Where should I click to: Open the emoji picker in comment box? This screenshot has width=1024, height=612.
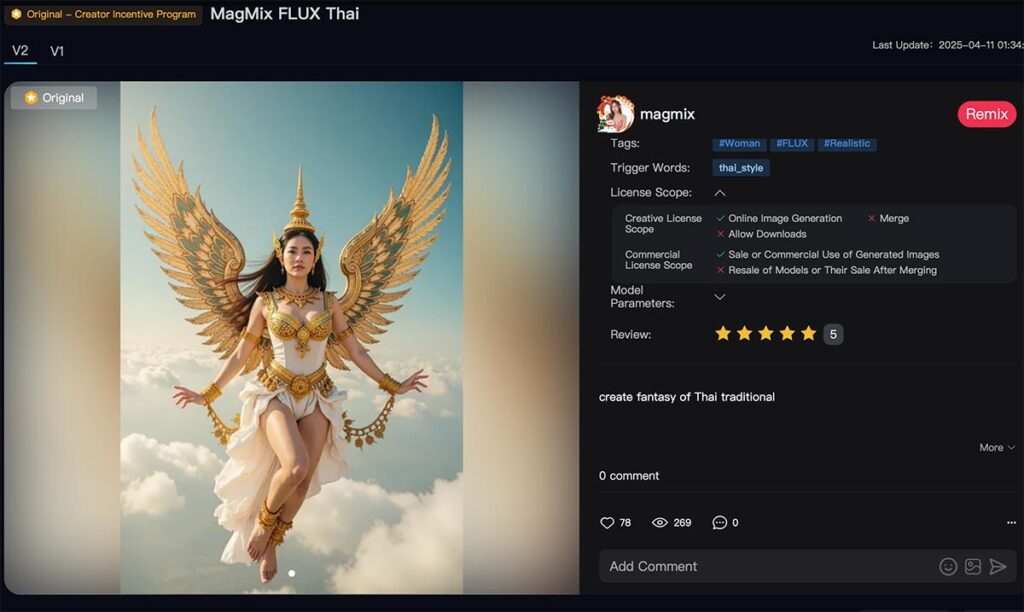click(948, 567)
